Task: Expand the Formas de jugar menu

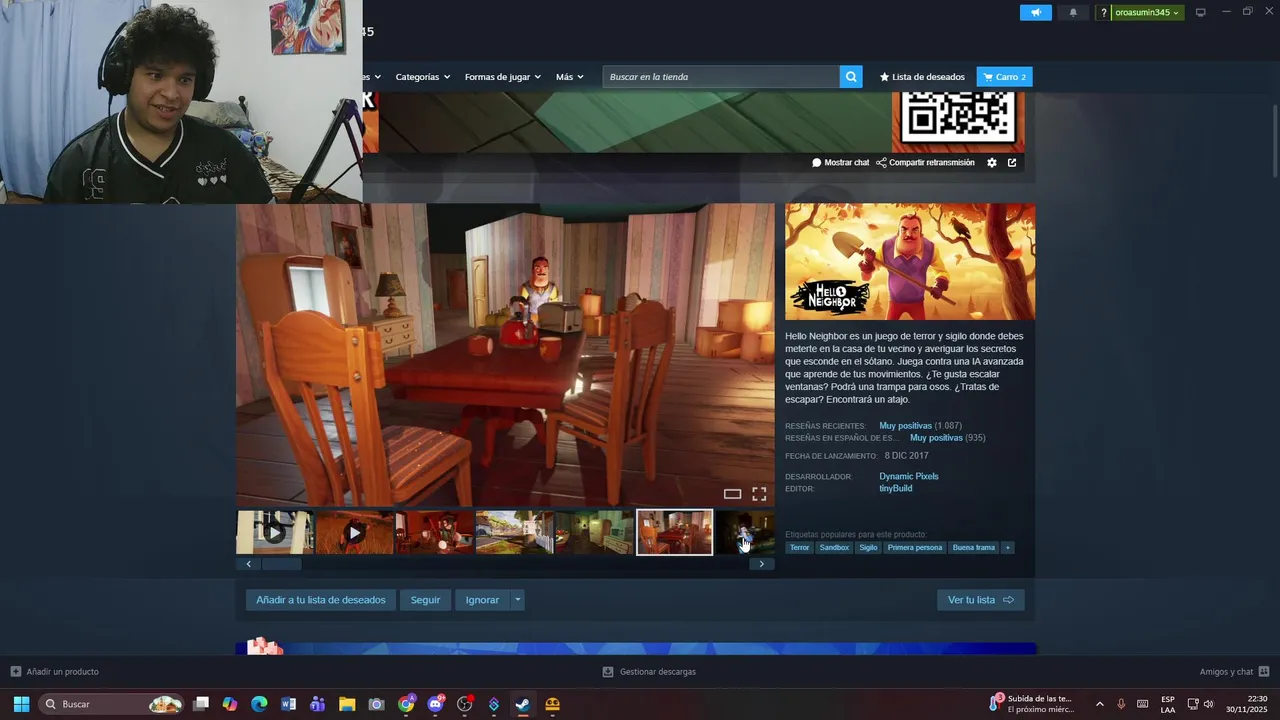Action: [x=503, y=77]
